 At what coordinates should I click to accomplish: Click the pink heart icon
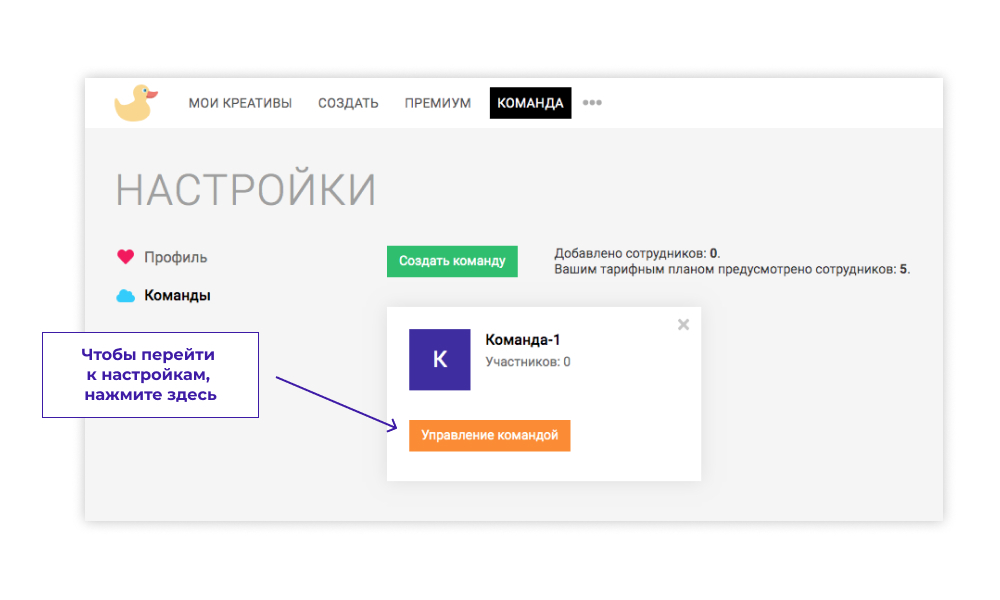[125, 257]
